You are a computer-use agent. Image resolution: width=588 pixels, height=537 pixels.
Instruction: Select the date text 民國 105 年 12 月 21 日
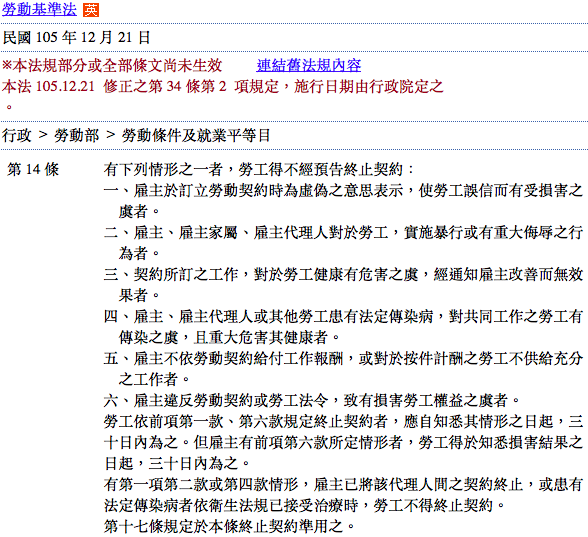click(x=76, y=38)
